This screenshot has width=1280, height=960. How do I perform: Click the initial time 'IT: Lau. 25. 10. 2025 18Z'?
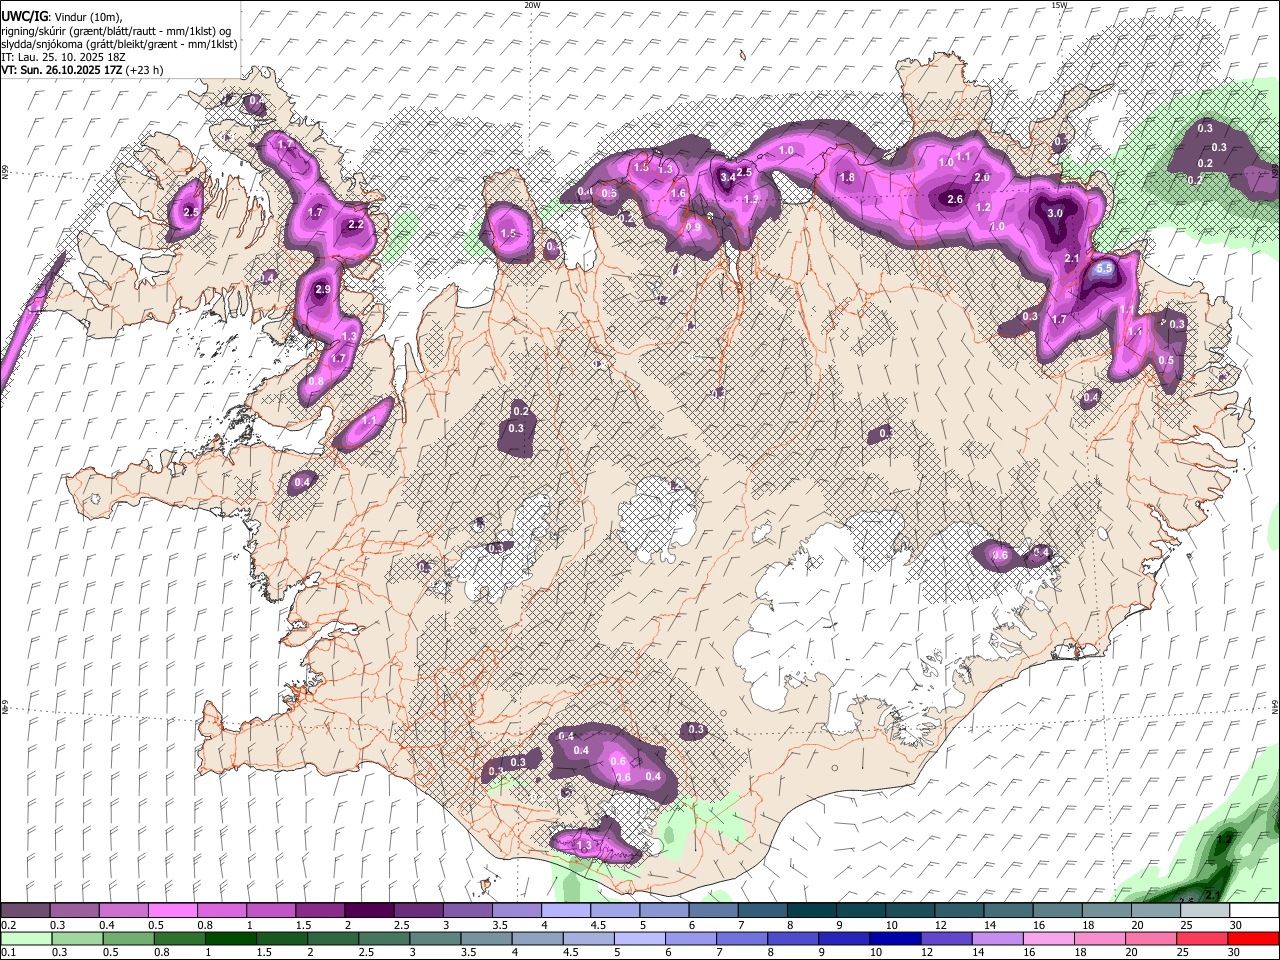click(63, 57)
